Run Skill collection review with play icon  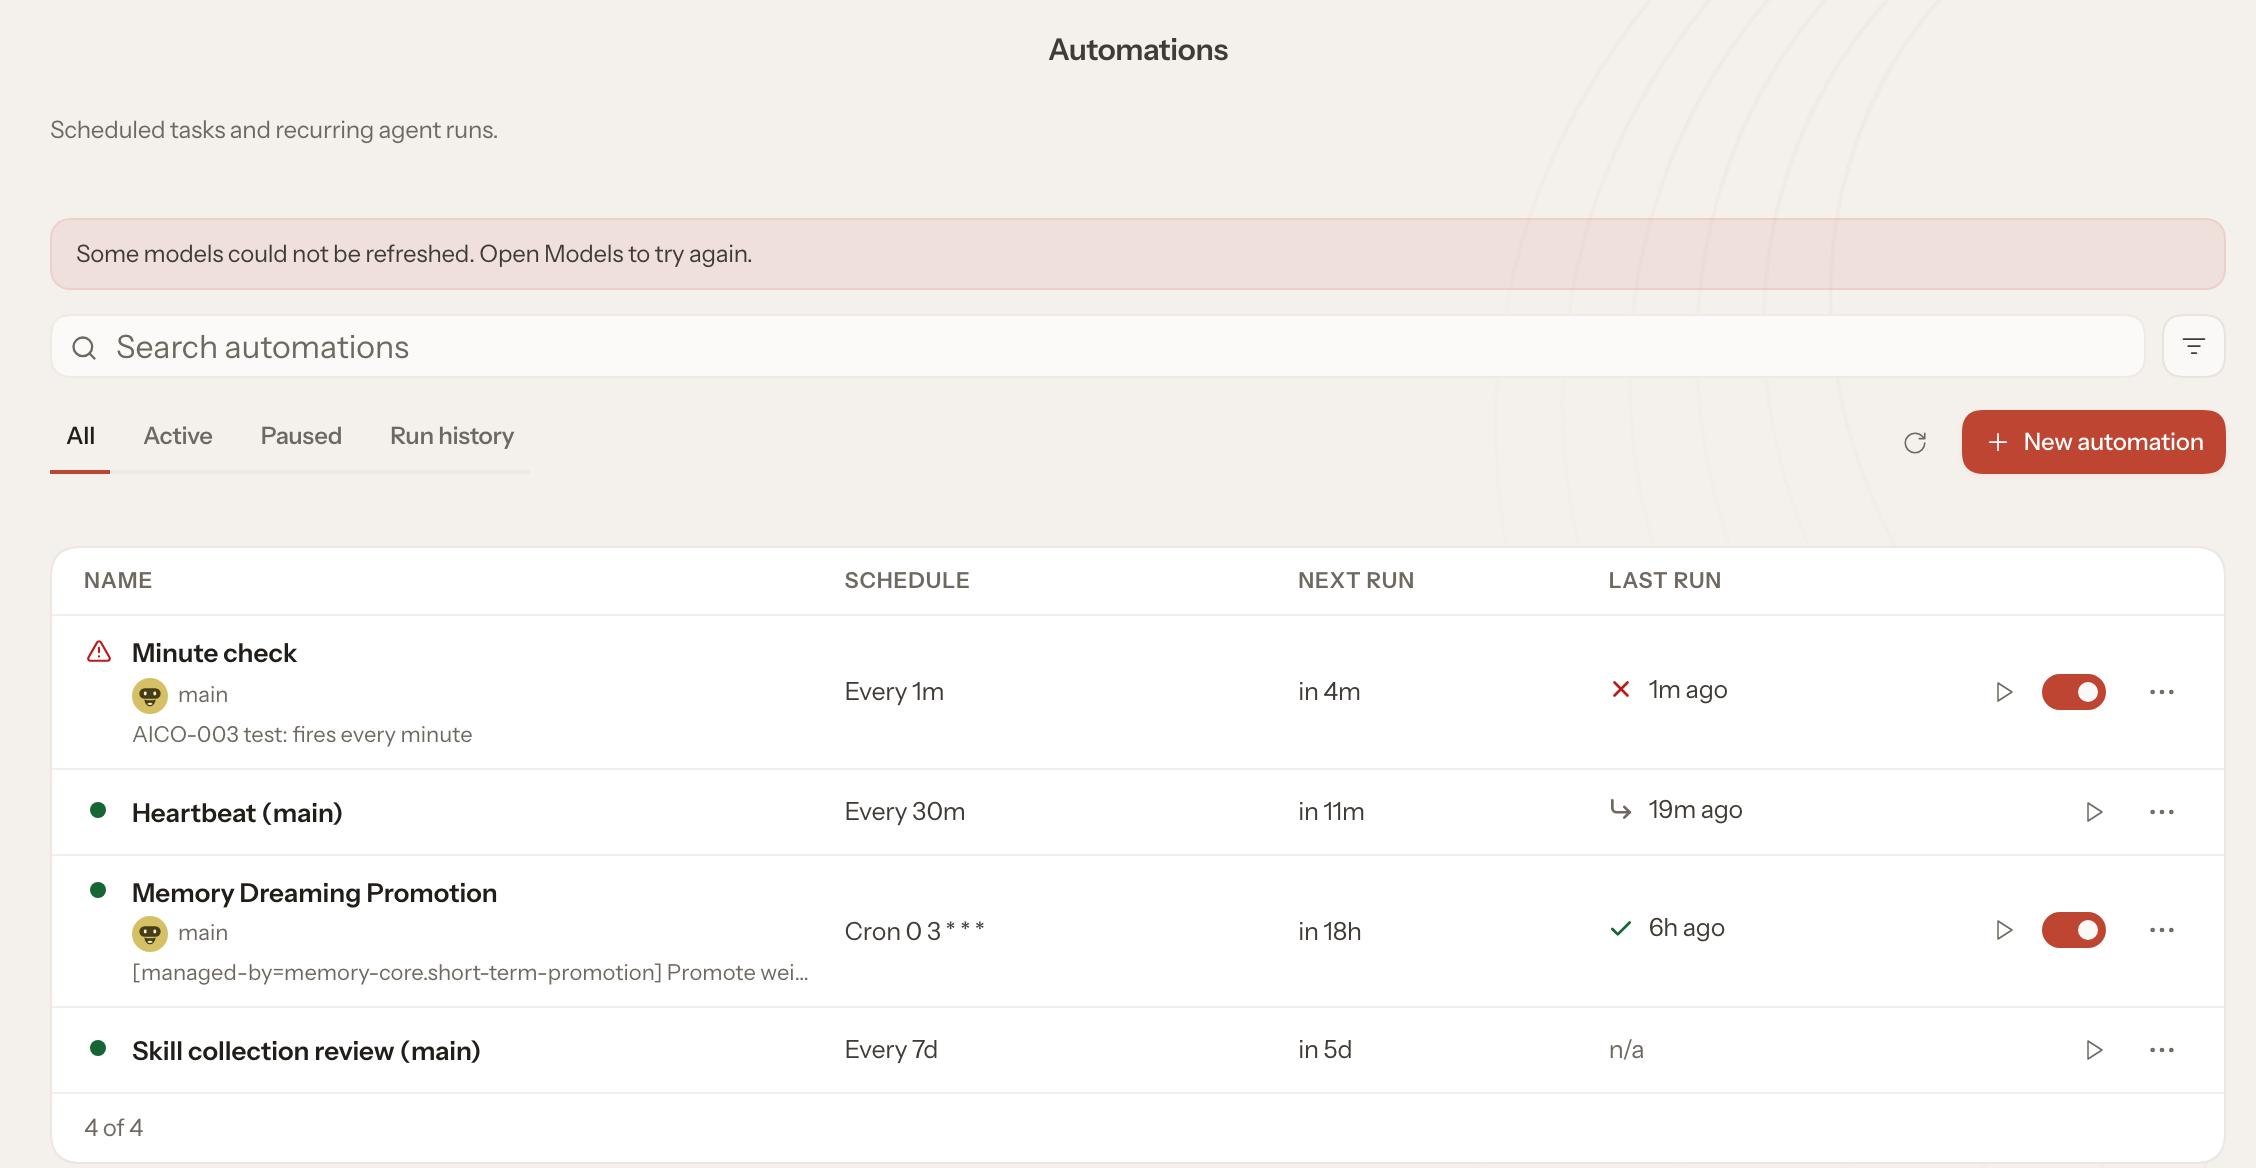coord(2094,1050)
